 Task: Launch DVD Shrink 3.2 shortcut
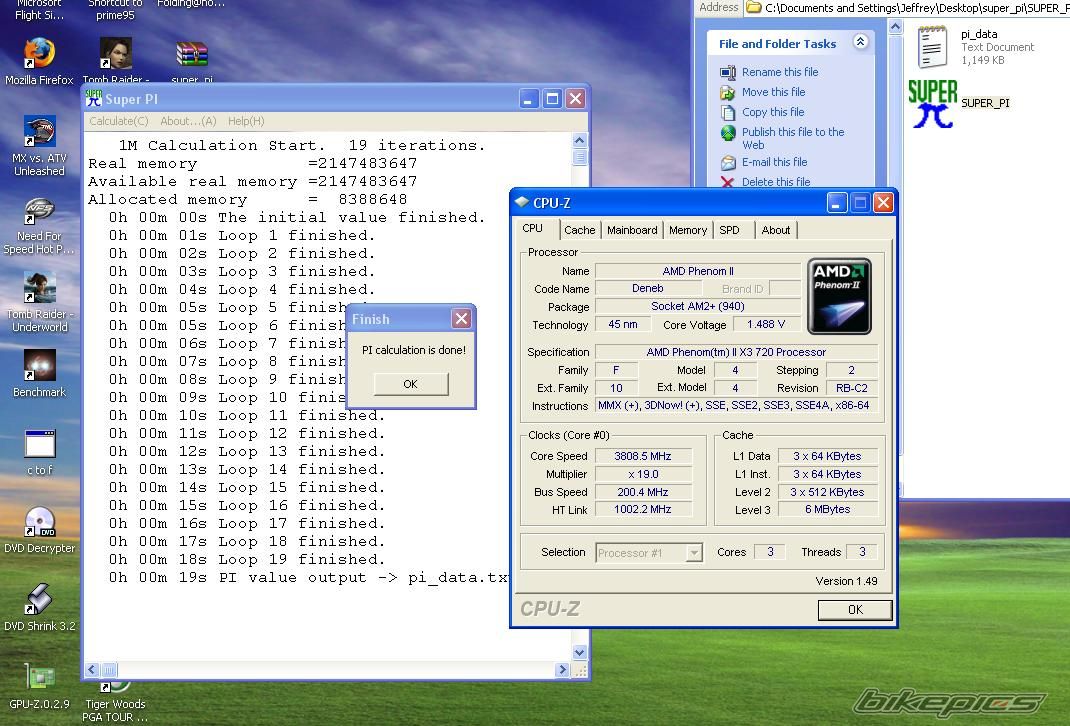[39, 601]
